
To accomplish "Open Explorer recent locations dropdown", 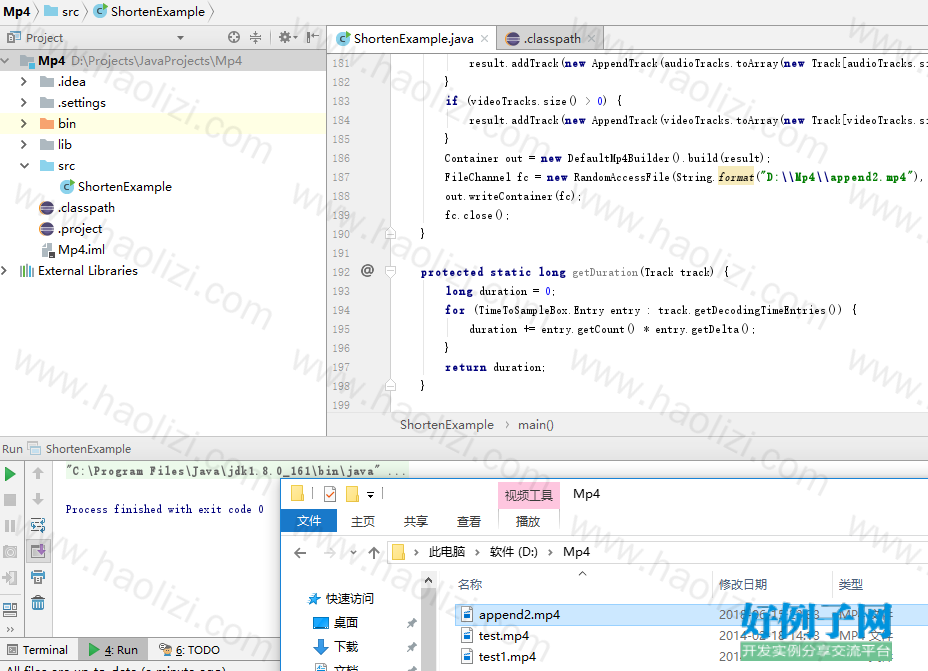I will point(353,553).
